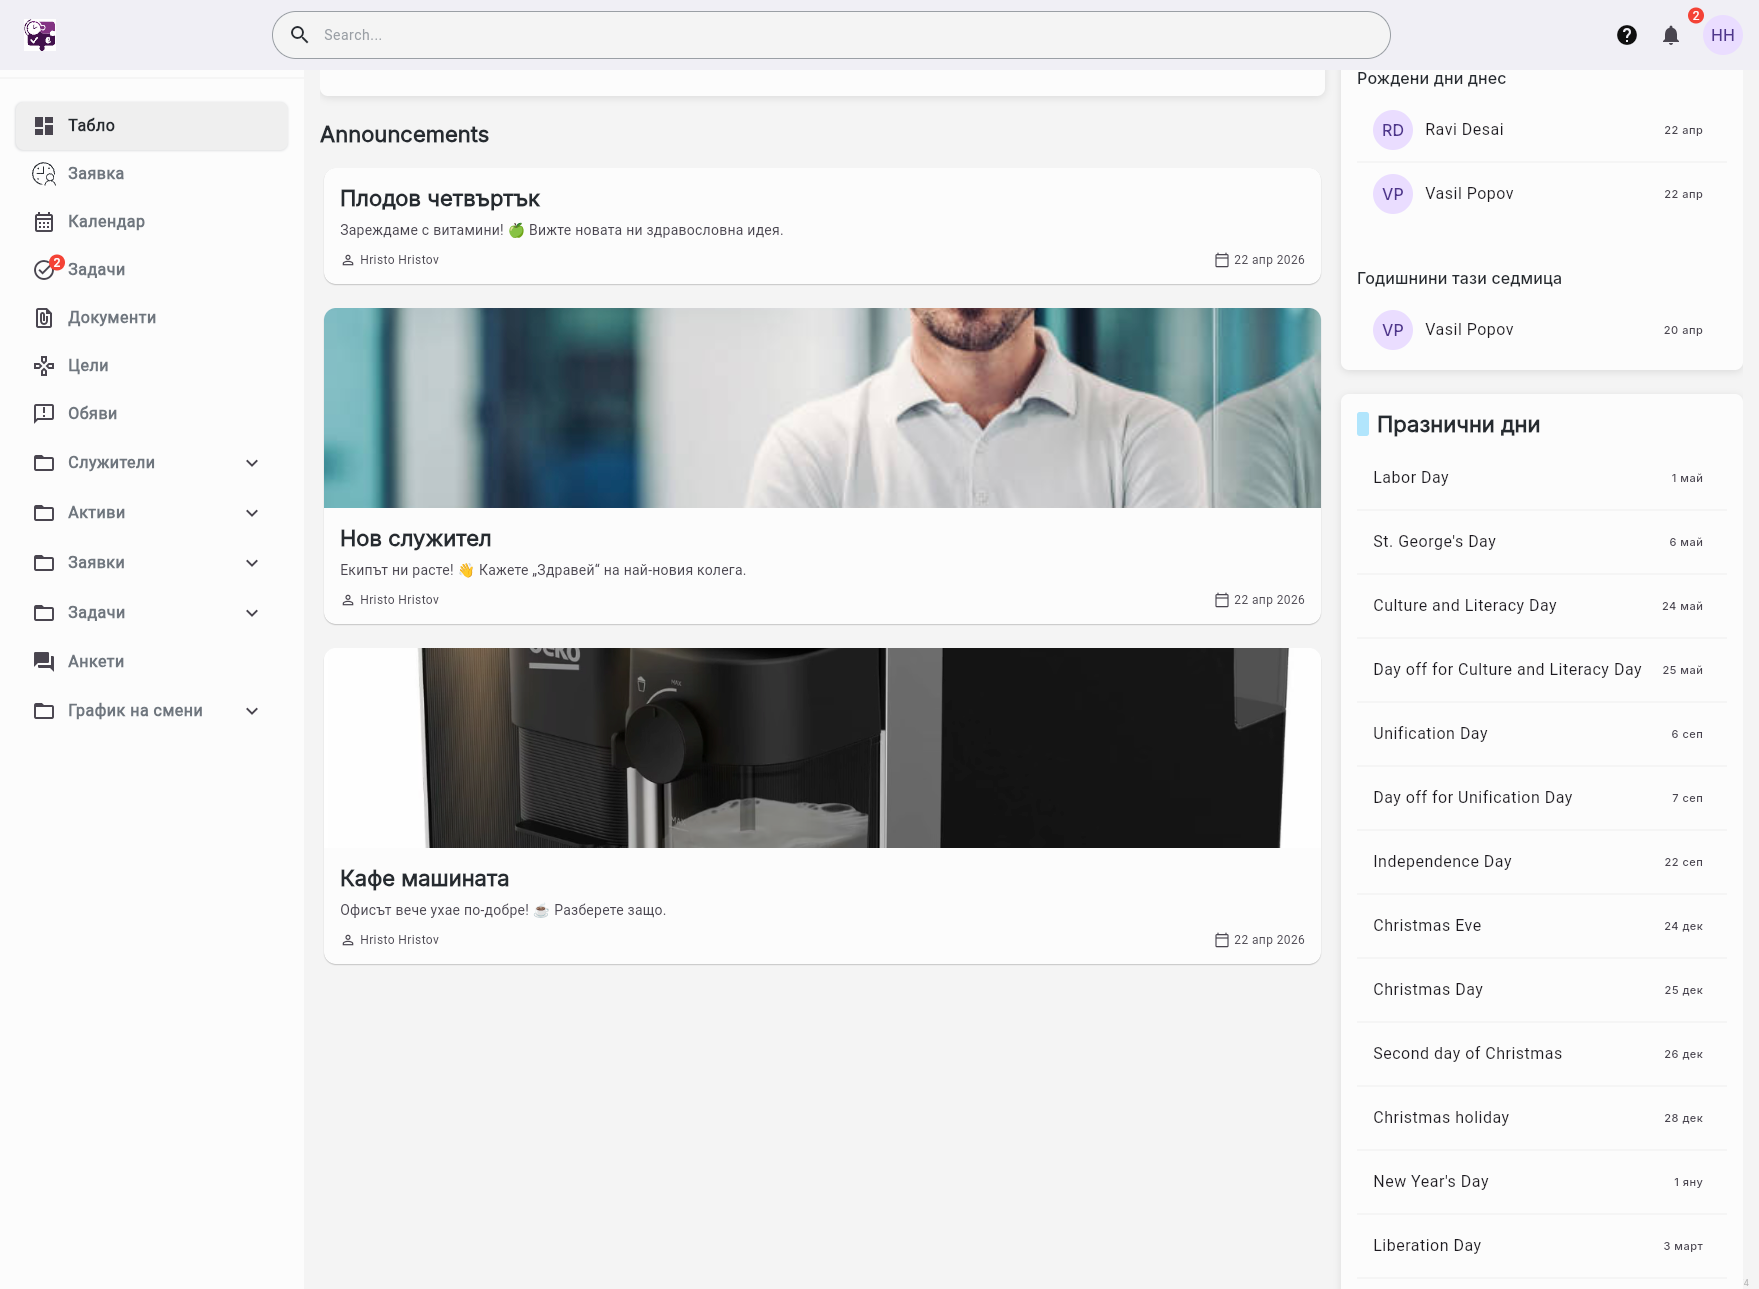The image size is (1759, 1289).
Task: Click RD avatar next to Ravi Desai
Action: 1393,130
